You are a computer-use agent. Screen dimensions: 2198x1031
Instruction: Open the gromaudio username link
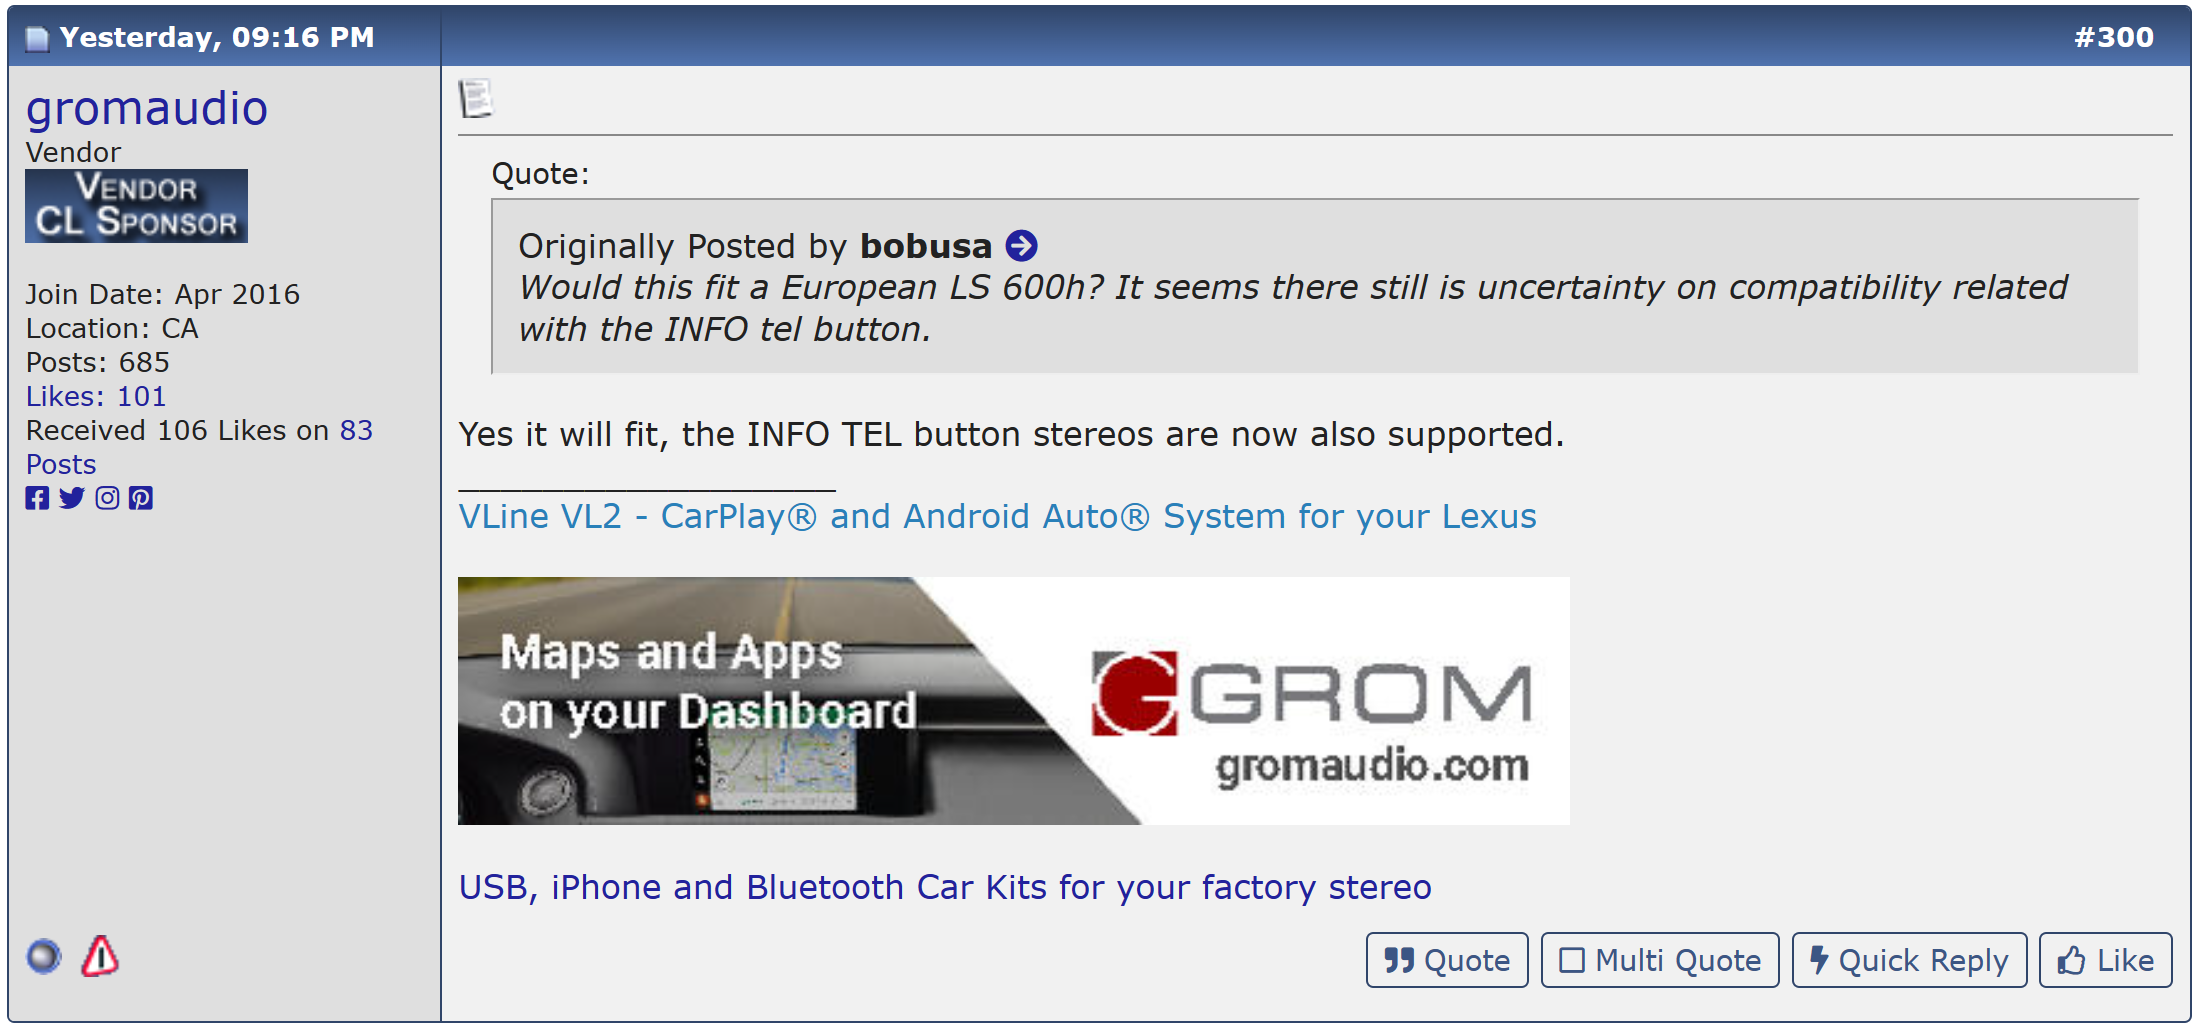tap(147, 108)
